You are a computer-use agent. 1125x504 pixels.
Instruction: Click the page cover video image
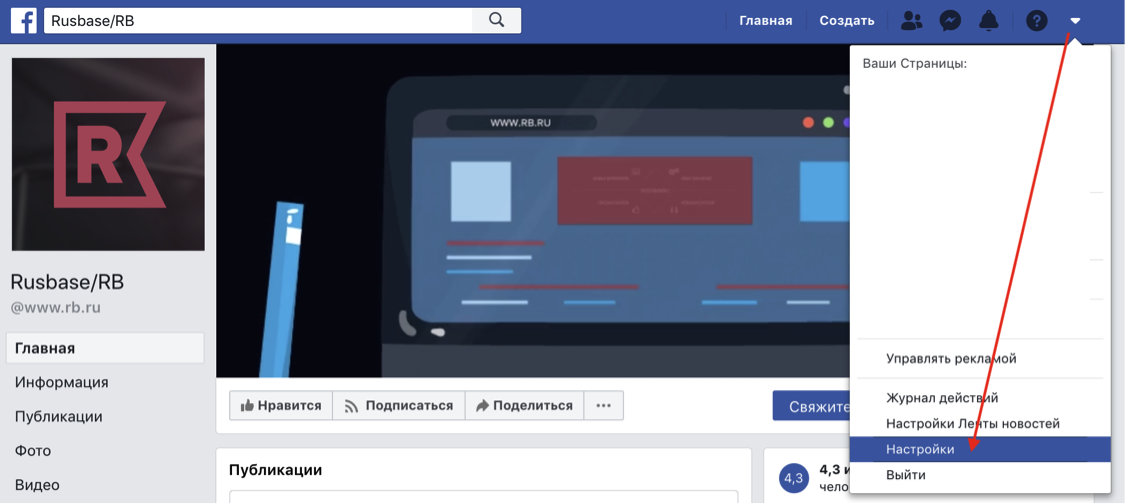point(532,211)
